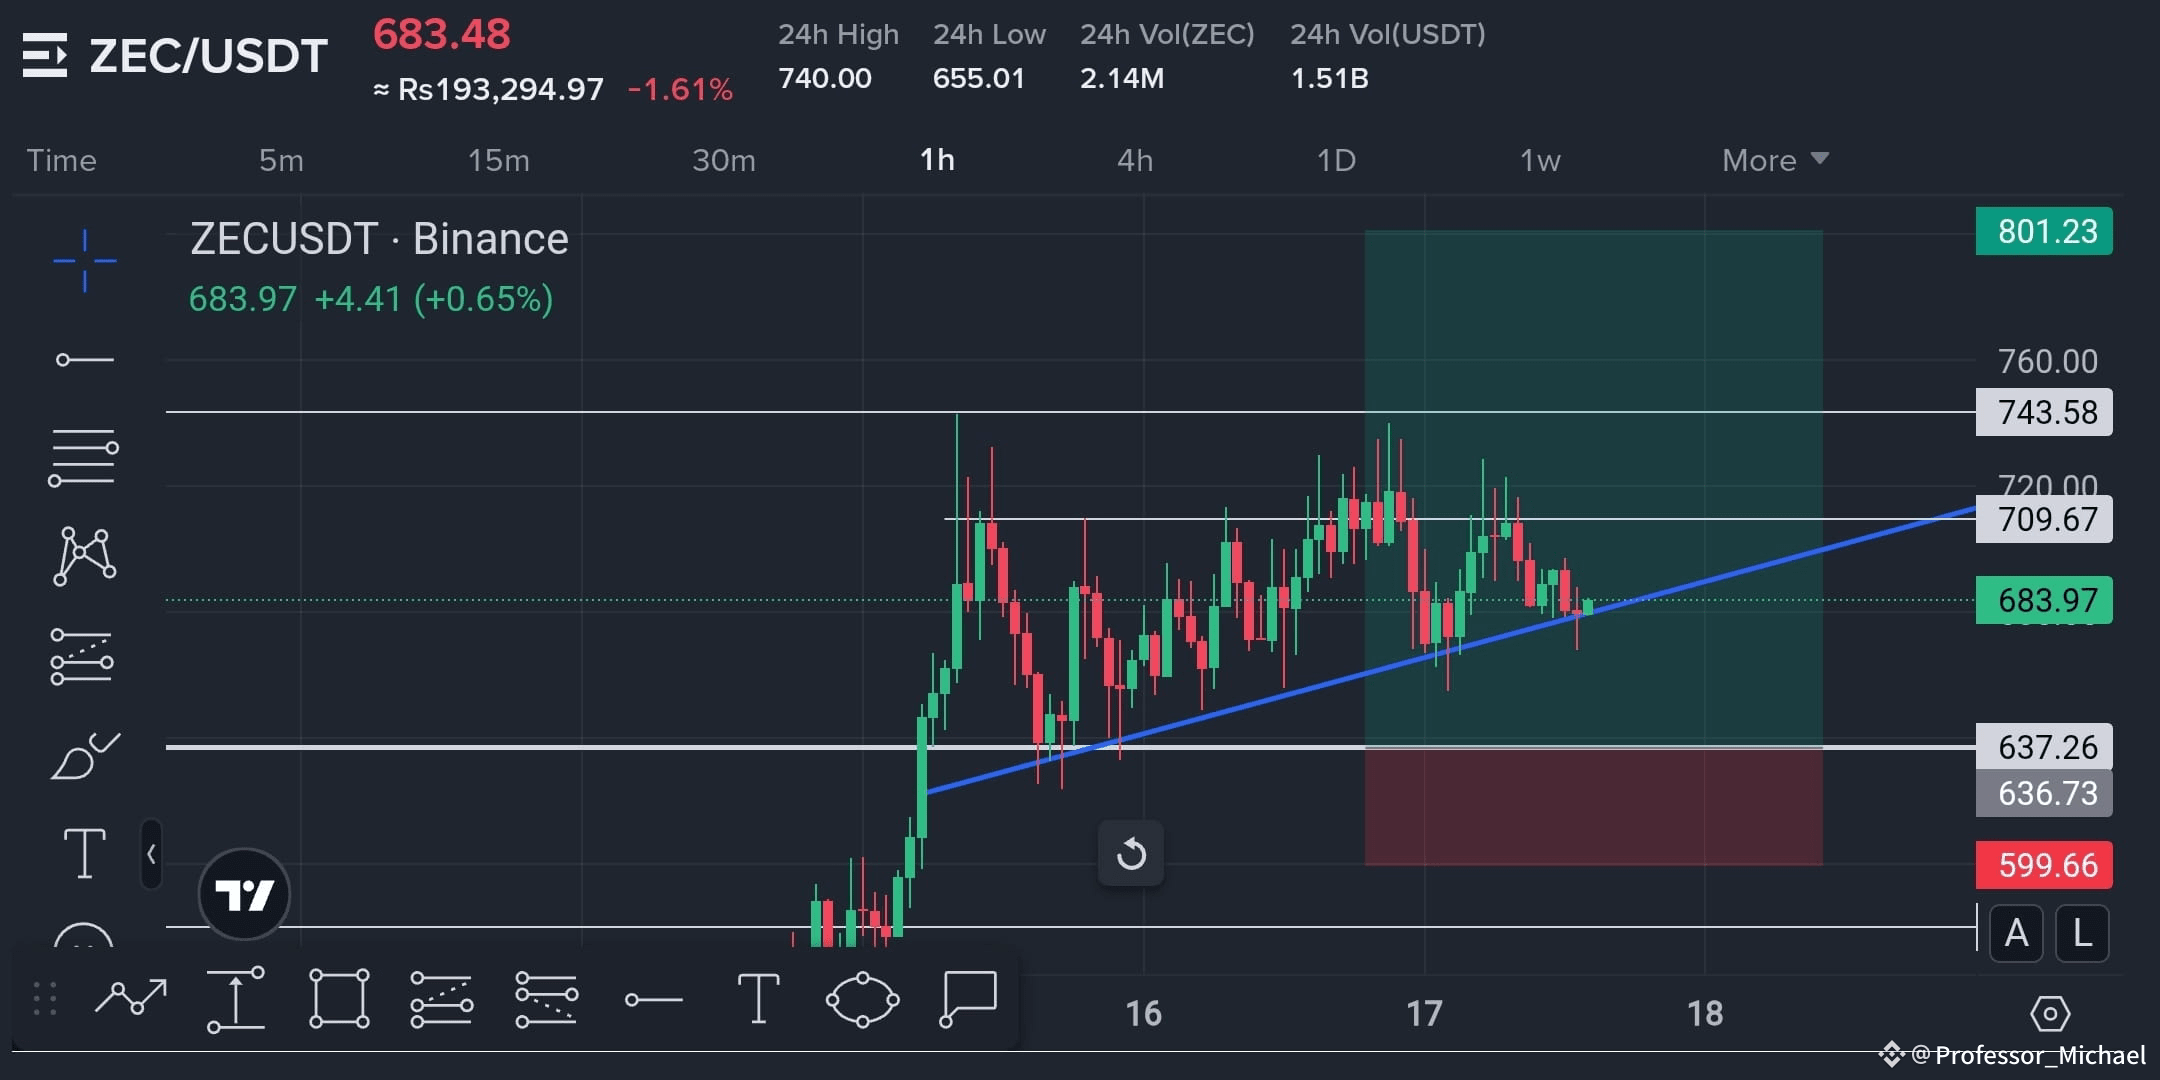Select the price range measure tool
This screenshot has width=2160, height=1080.
coord(236,999)
